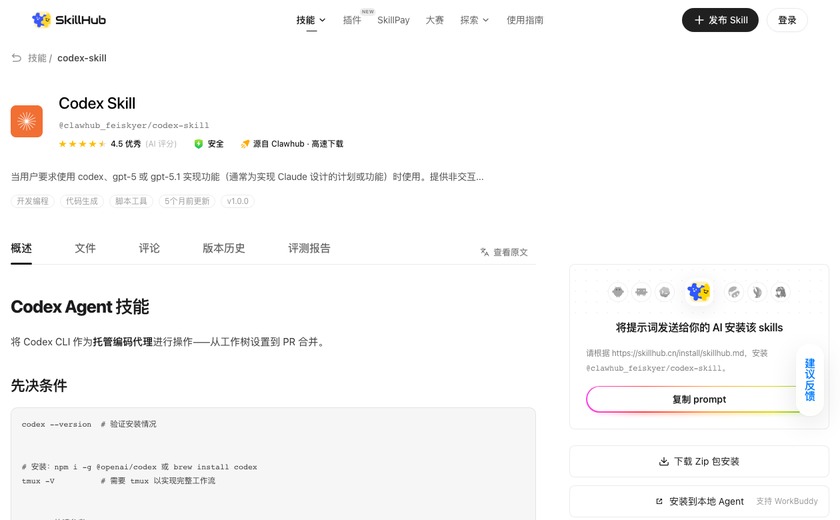Screen dimensions: 840x520
Task: Click the 支持 WorkBuddy label
Action: click(x=787, y=501)
